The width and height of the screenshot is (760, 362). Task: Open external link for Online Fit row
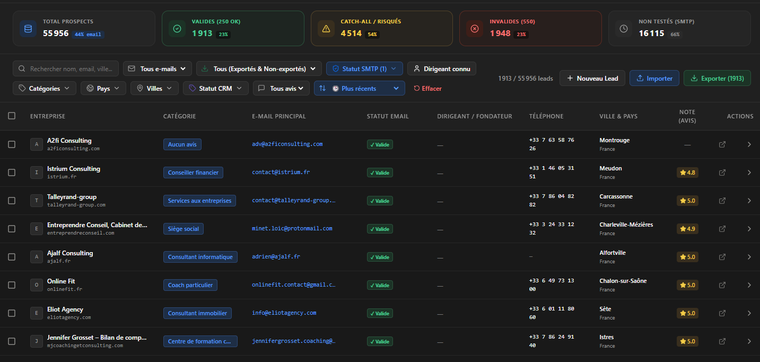coord(722,285)
